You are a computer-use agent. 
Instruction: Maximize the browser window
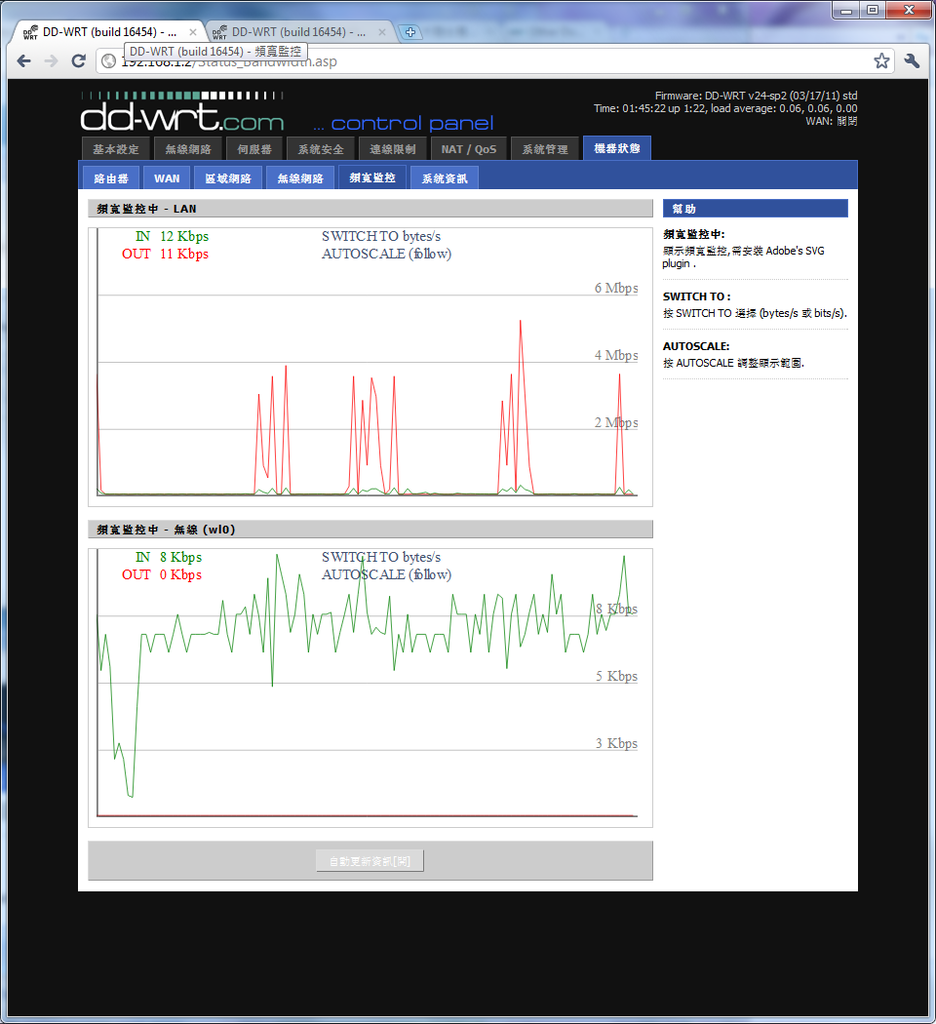click(x=873, y=10)
